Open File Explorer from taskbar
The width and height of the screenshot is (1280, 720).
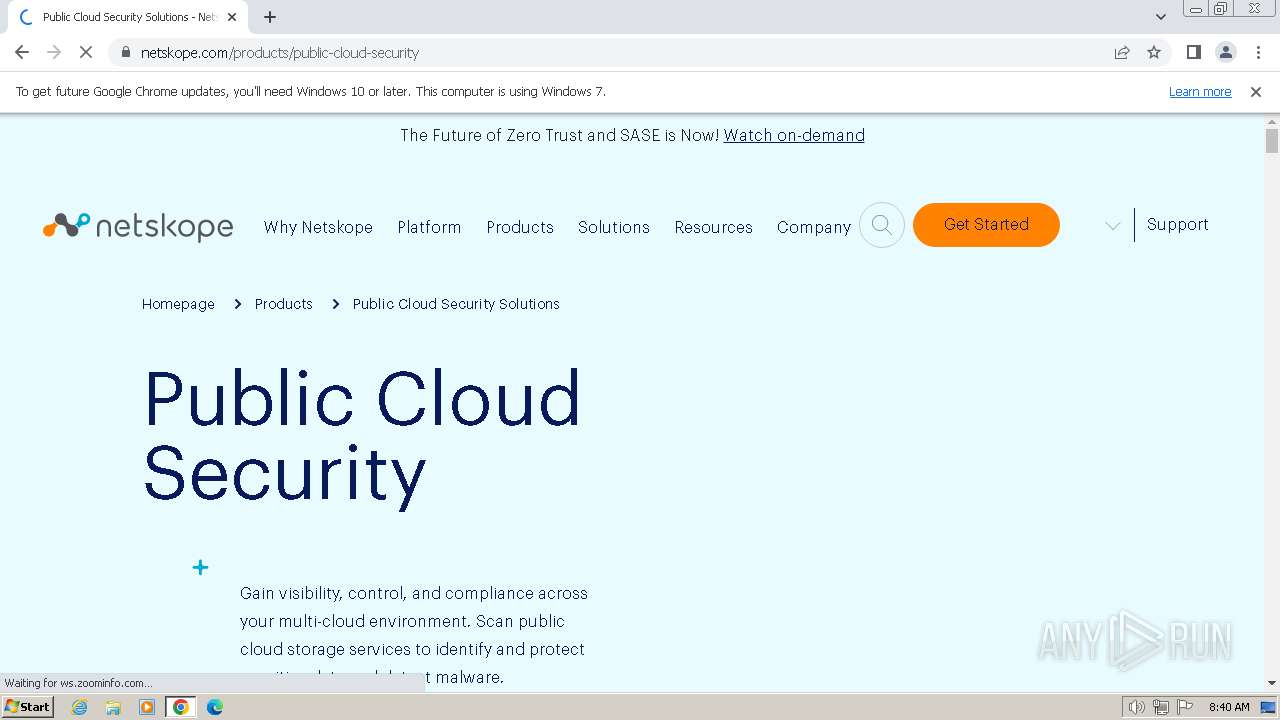tap(113, 707)
